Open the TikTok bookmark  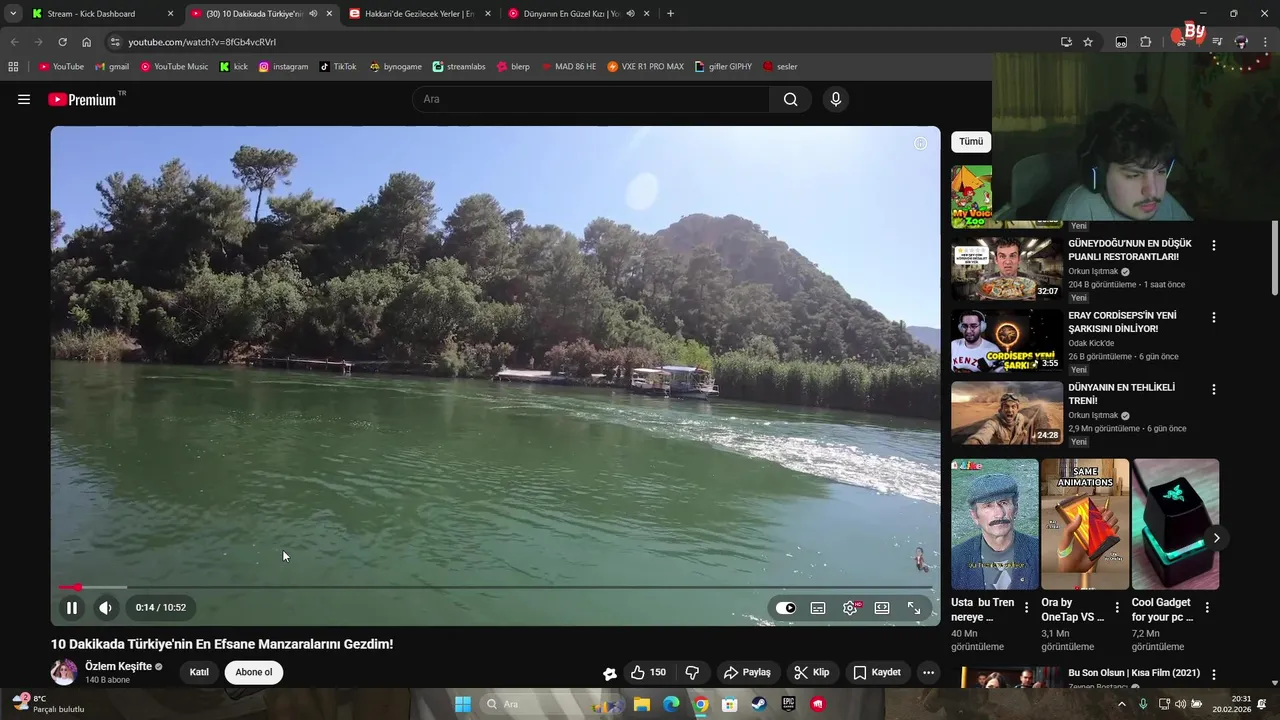click(338, 67)
